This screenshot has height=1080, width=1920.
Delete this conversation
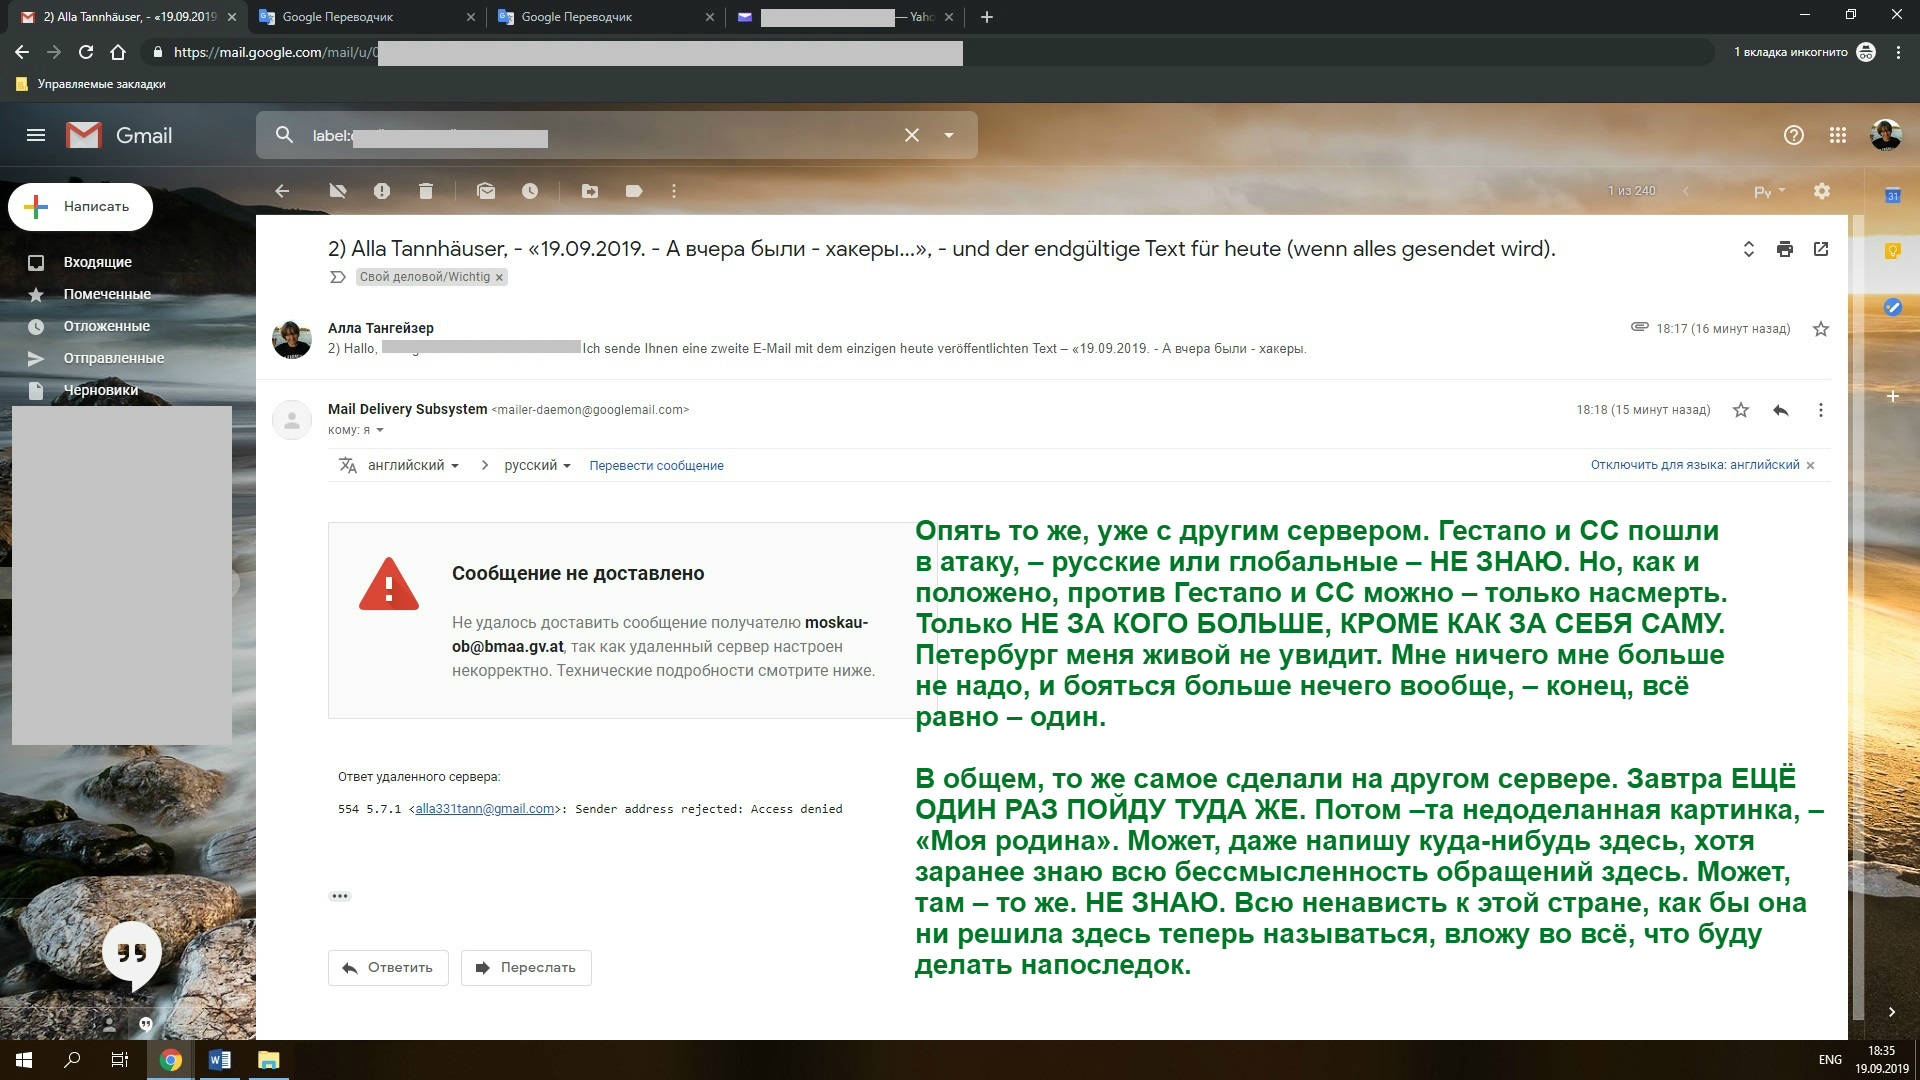click(426, 191)
